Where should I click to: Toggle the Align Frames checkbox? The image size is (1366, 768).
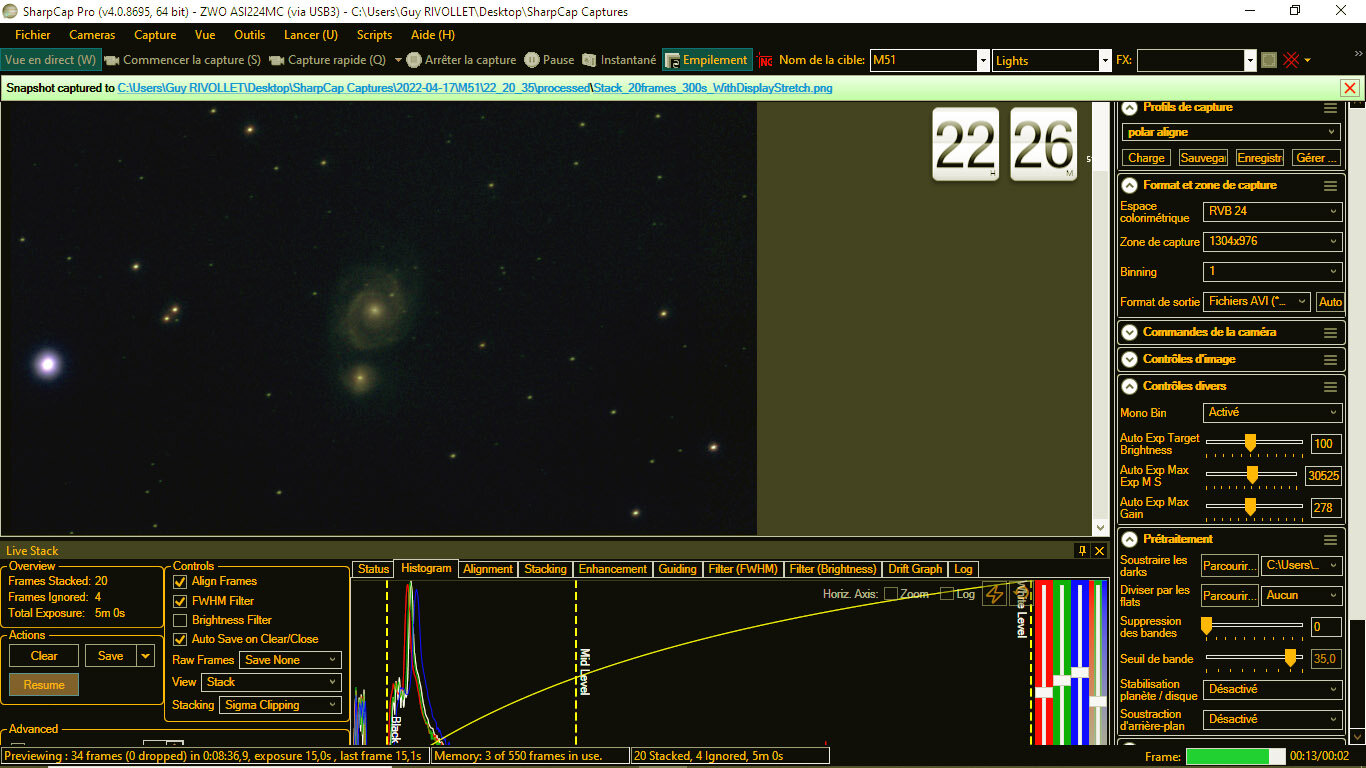(180, 581)
